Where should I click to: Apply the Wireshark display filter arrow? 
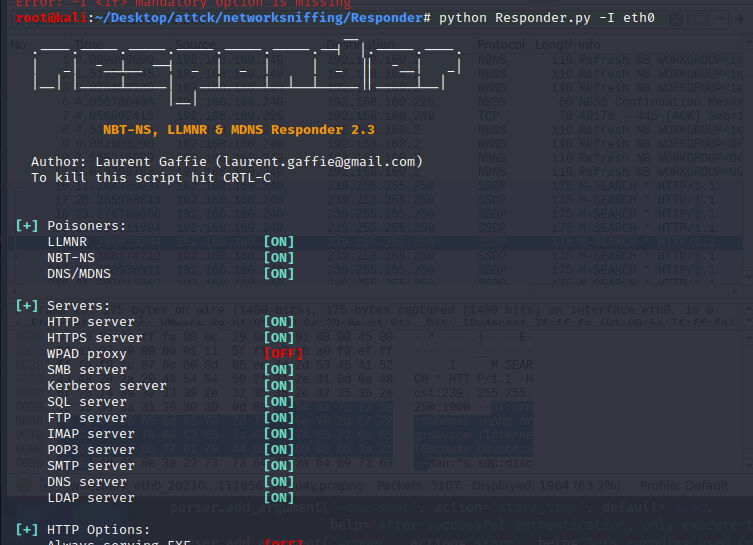[x=697, y=19]
